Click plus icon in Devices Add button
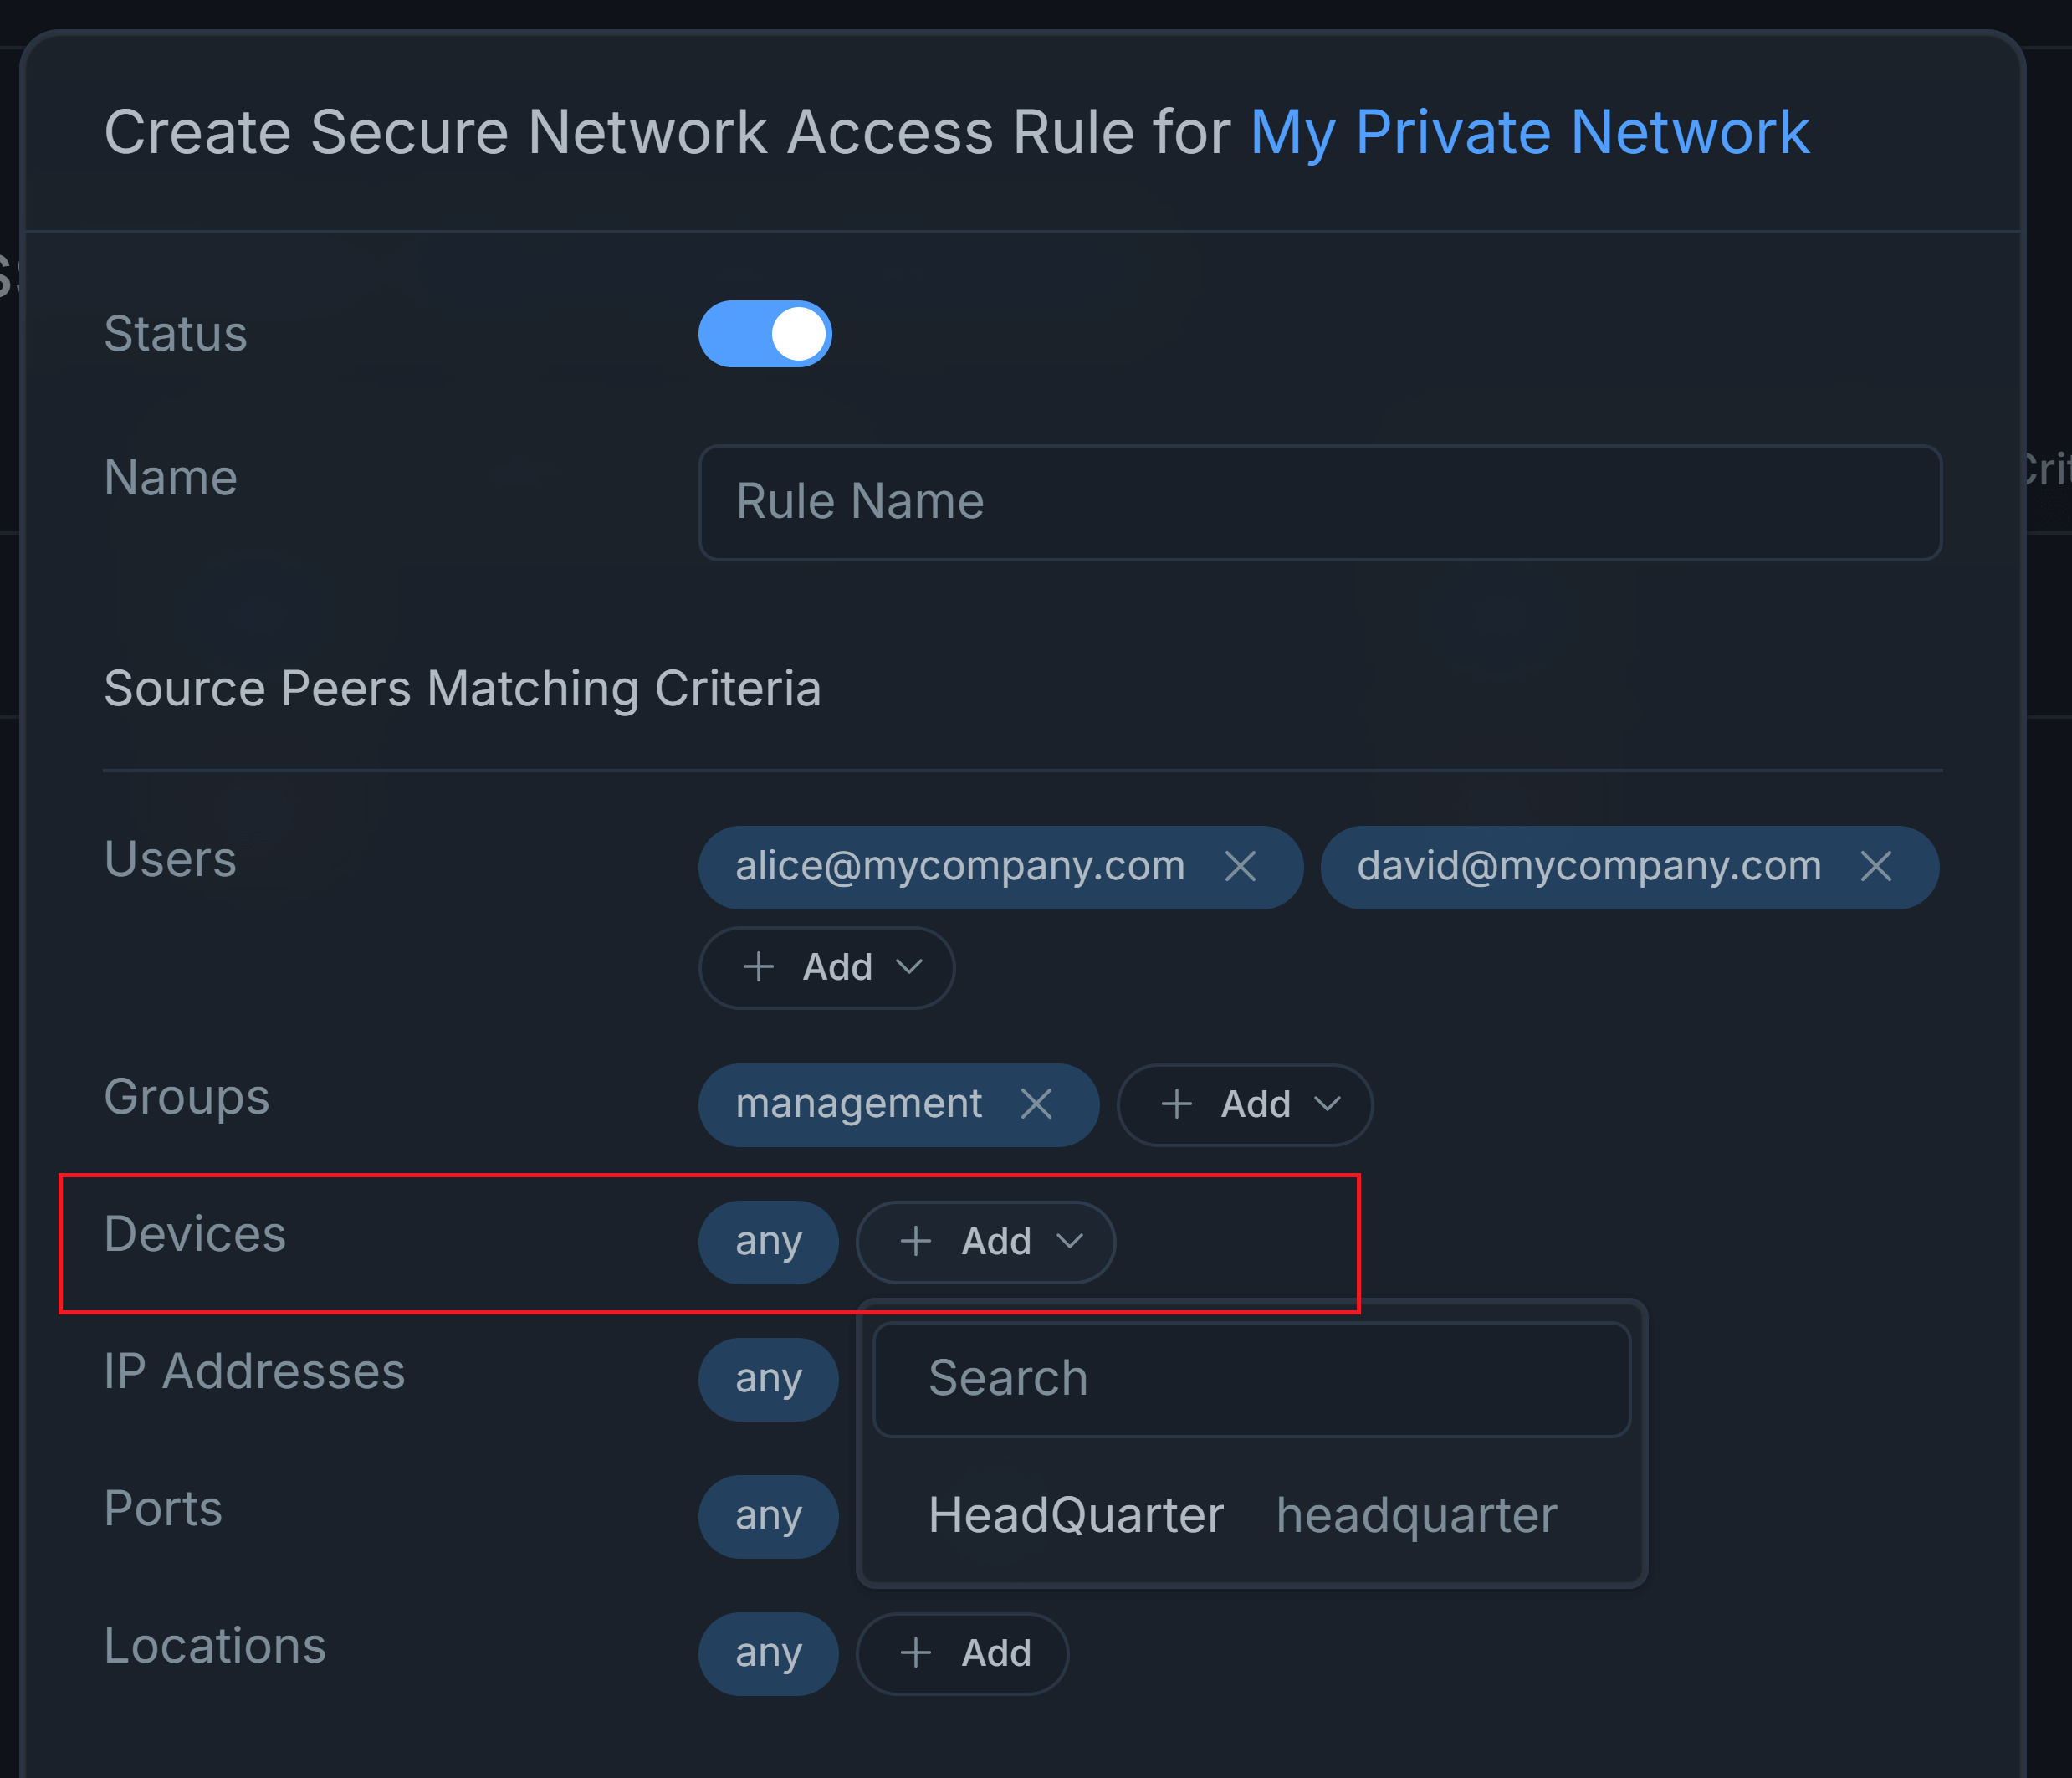Screen dimensions: 2072x1778 tap(916, 1241)
